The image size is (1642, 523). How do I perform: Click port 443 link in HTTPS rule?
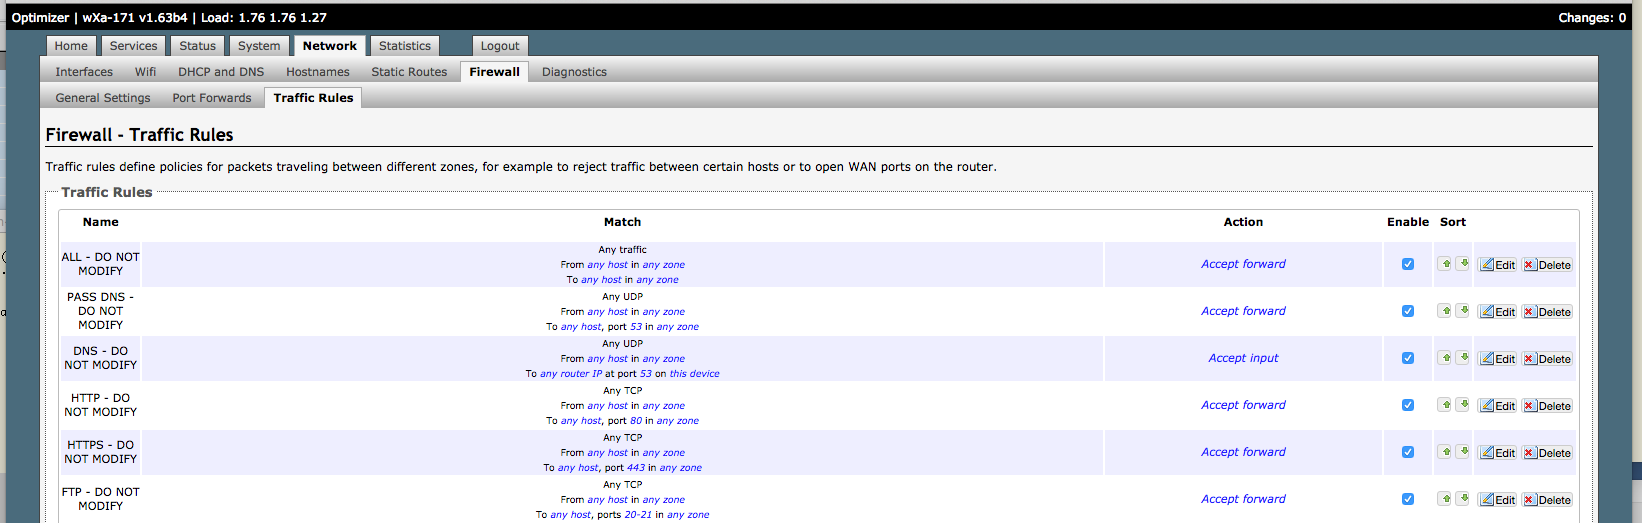coord(636,468)
